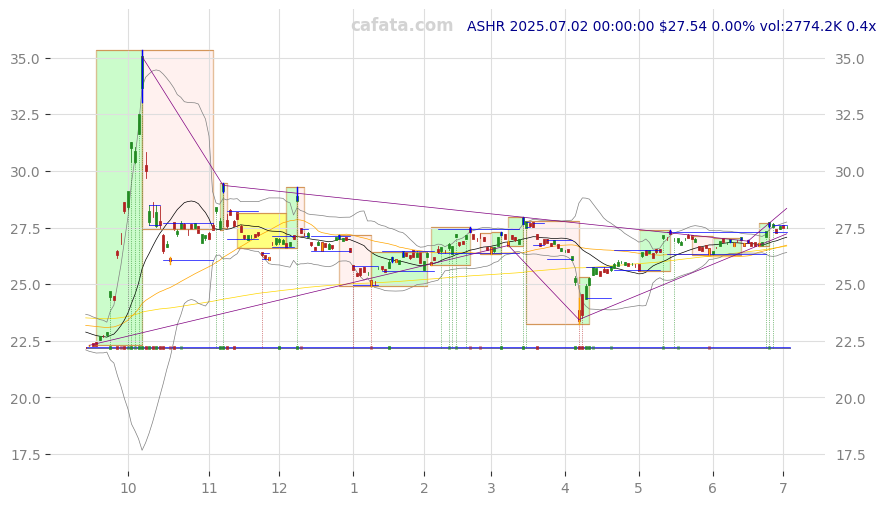886x505 pixels.
Task: Click the 'ASHR' ticker symbol in the chart title
Action: pyautogui.click(x=486, y=26)
